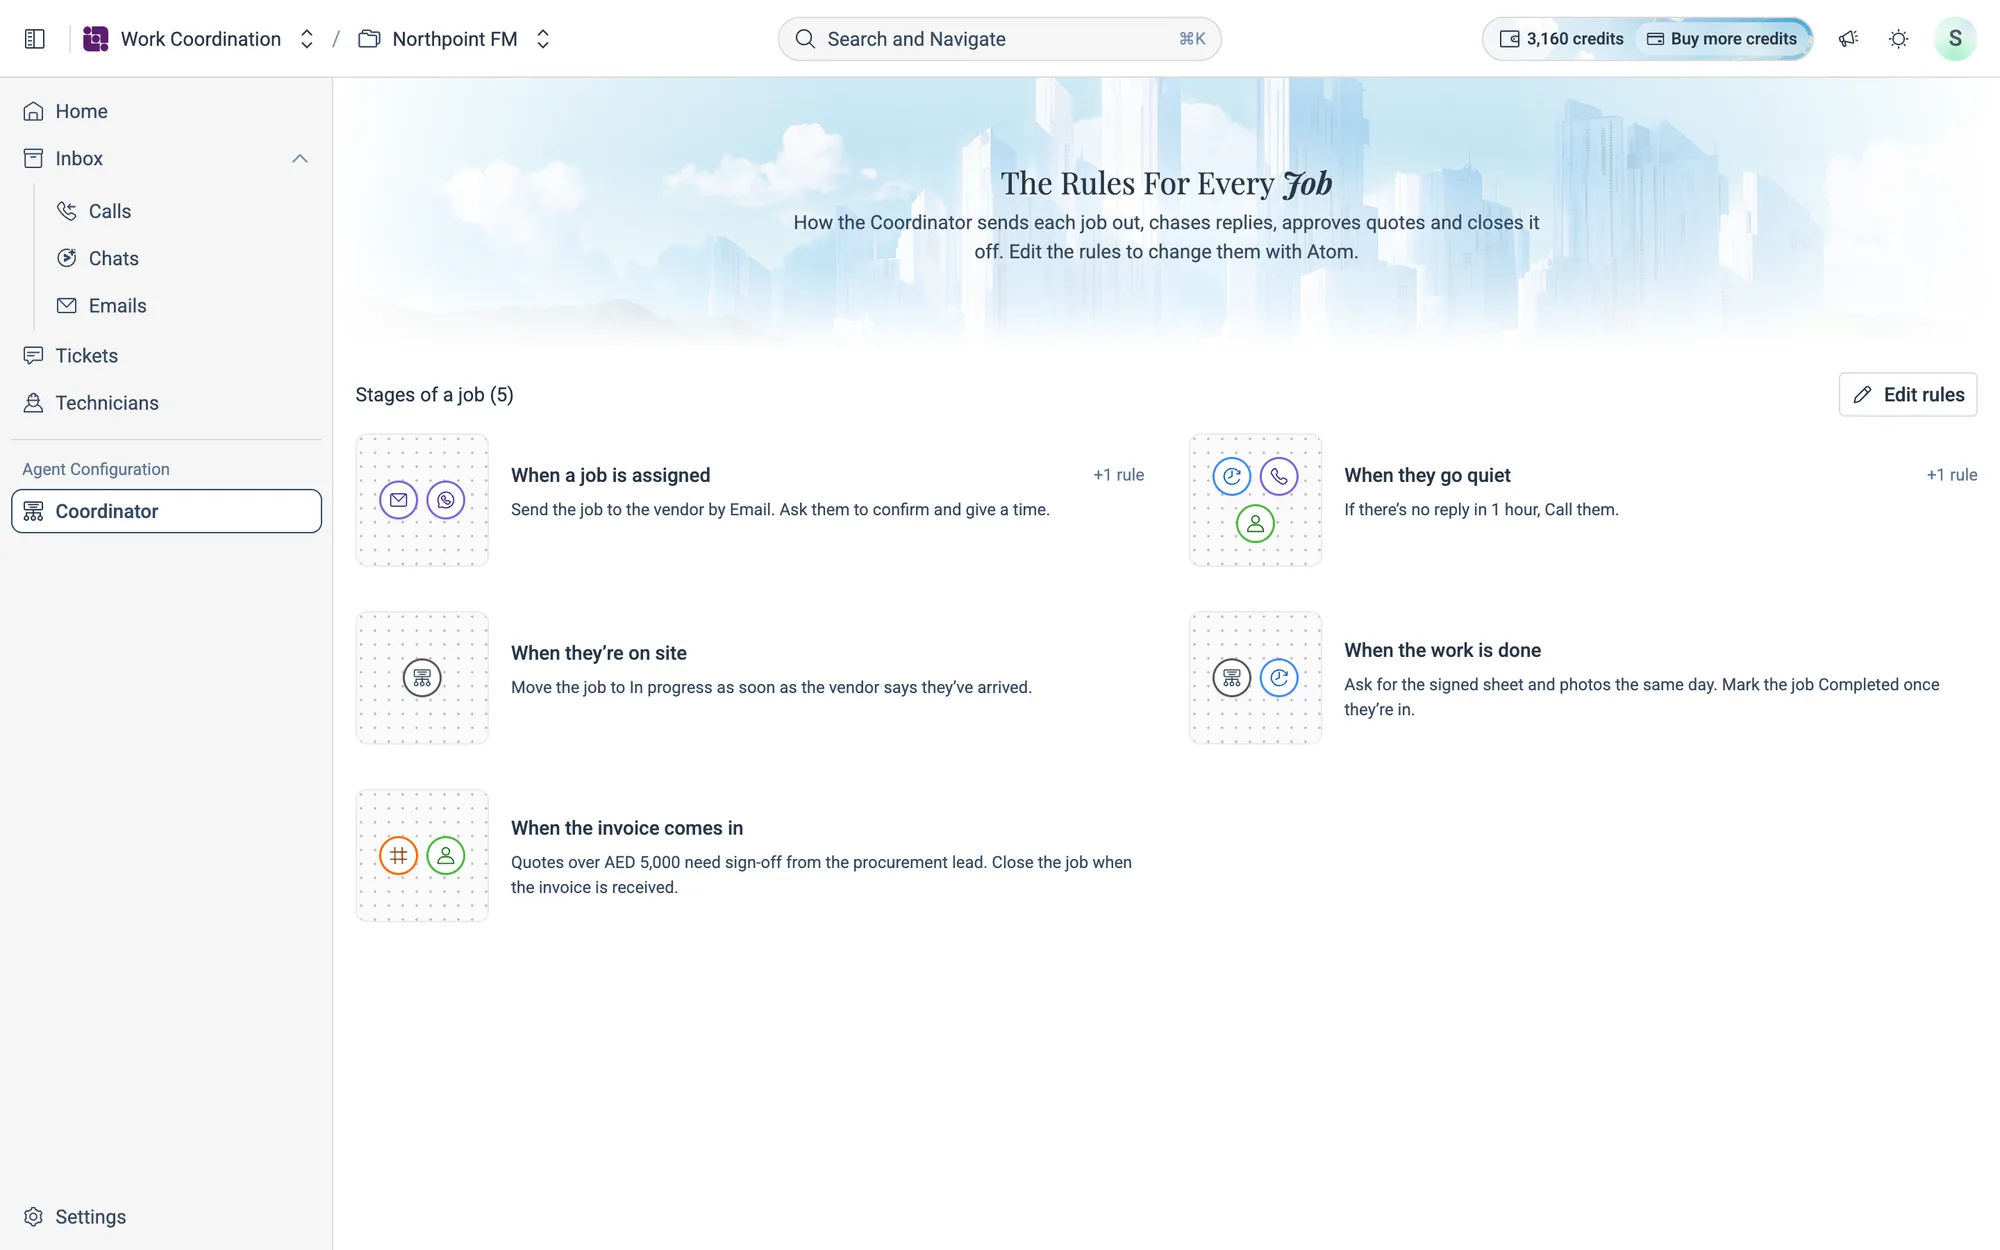Screen dimensions: 2000x1250
Task: Open the When they go quiet stage
Action: [x=1583, y=500]
